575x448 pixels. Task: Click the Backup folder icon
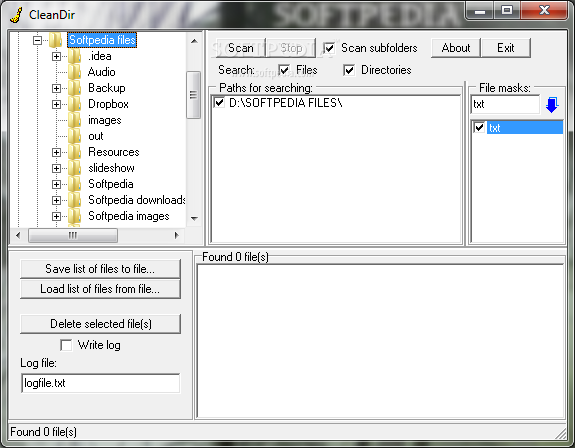point(75,88)
